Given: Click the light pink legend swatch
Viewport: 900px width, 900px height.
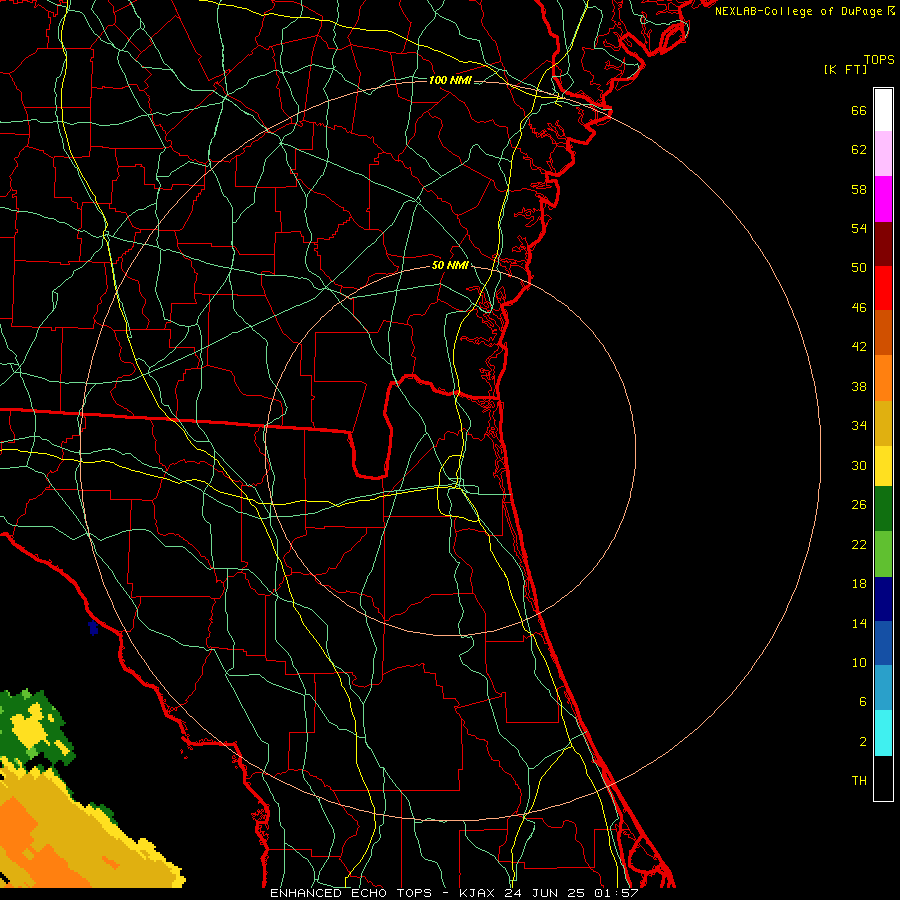Looking at the screenshot, I should (x=883, y=154).
